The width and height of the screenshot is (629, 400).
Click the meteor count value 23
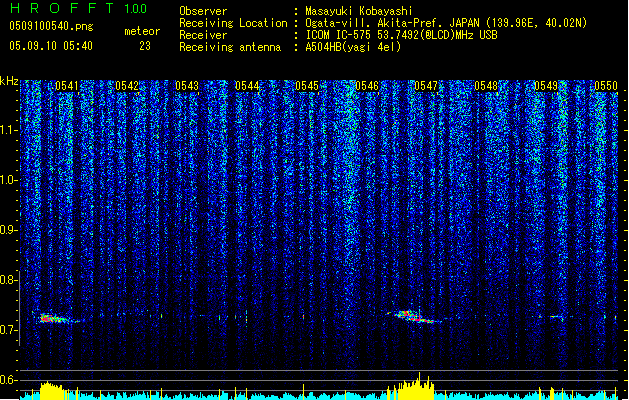coord(145,46)
